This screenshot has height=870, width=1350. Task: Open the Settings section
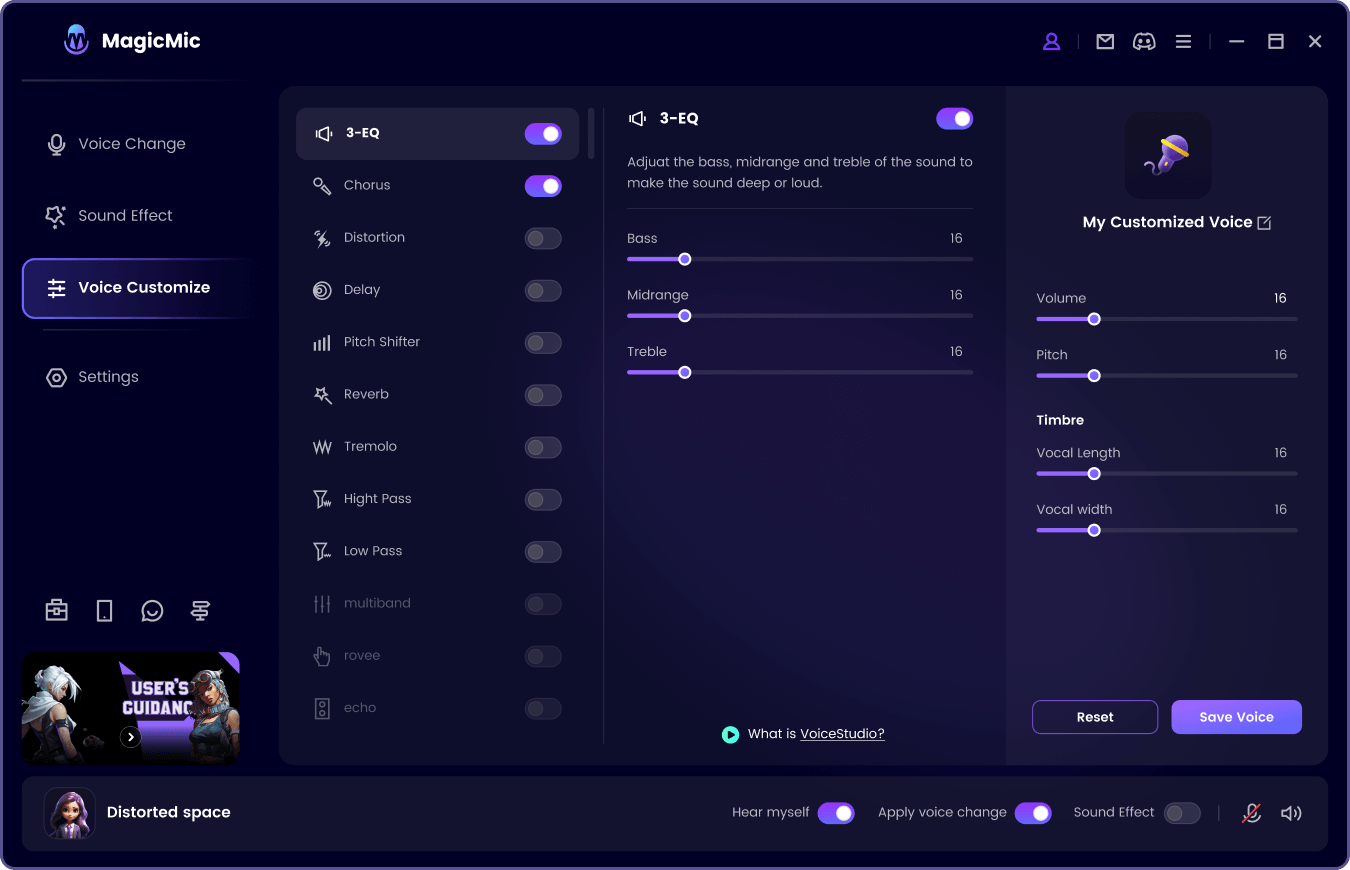[x=108, y=377]
